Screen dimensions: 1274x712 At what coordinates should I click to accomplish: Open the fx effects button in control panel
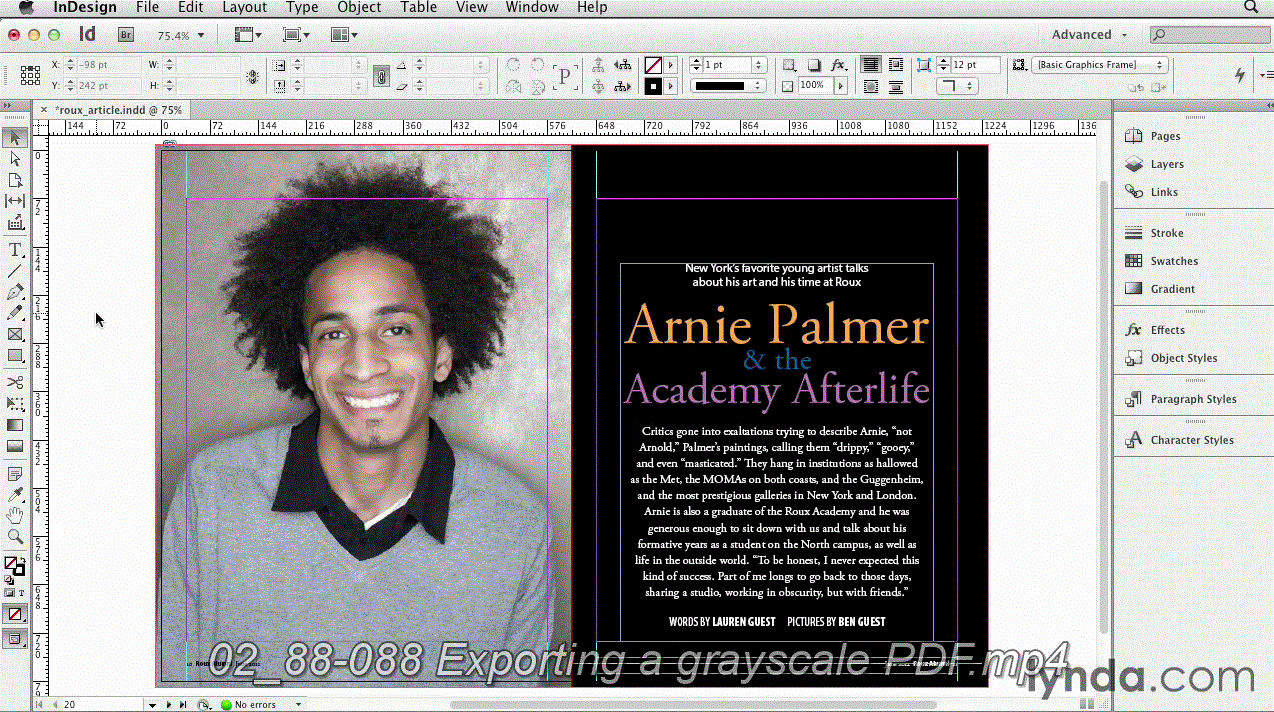(838, 65)
